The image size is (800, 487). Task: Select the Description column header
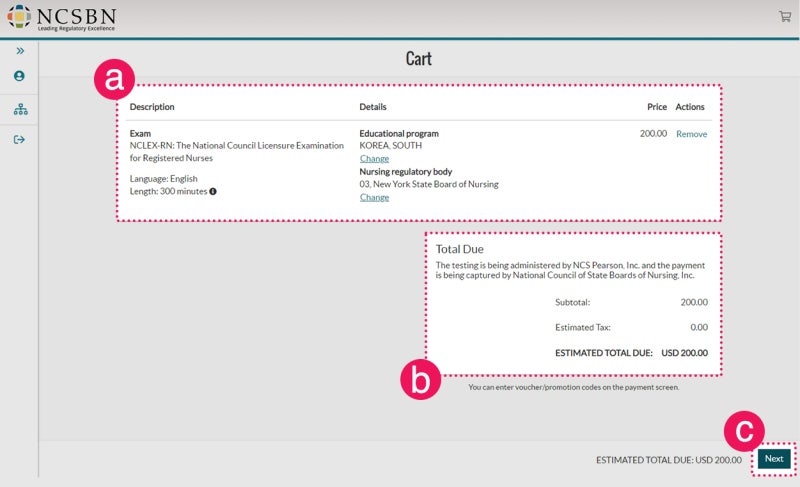[152, 107]
